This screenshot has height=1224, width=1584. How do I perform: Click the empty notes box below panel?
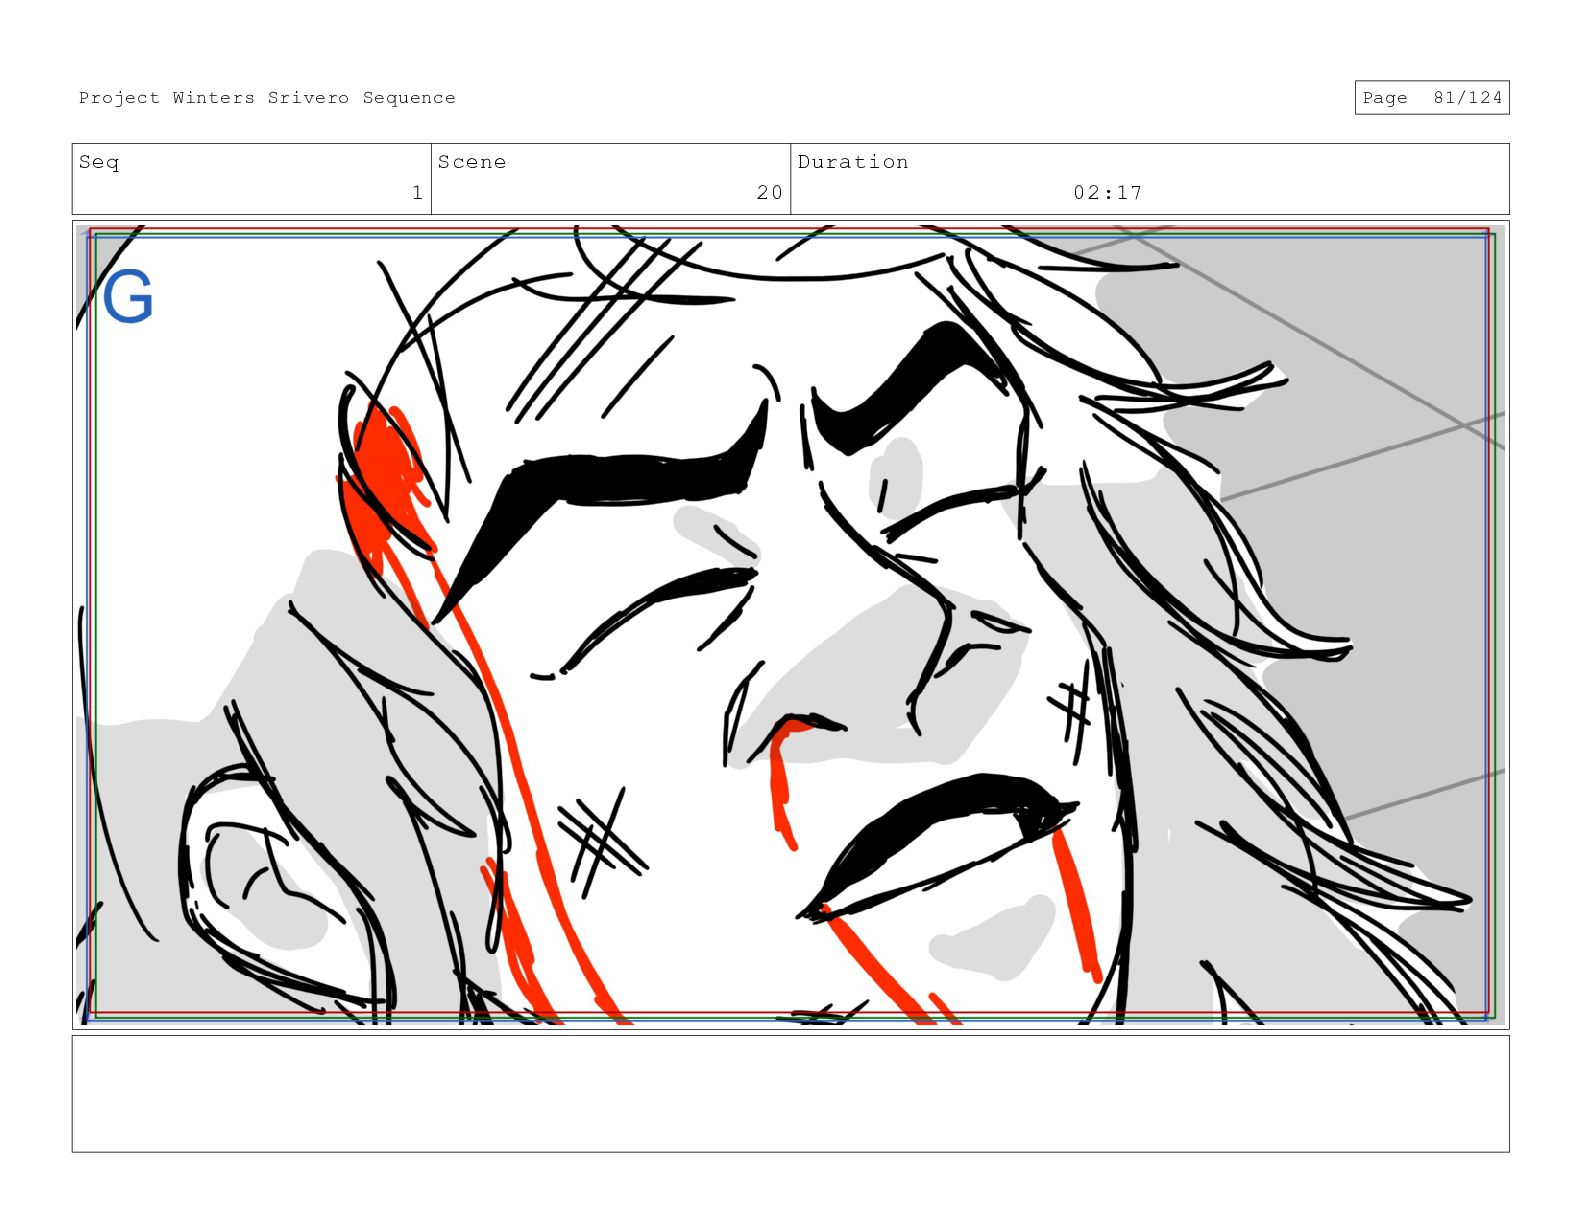pyautogui.click(x=790, y=1094)
